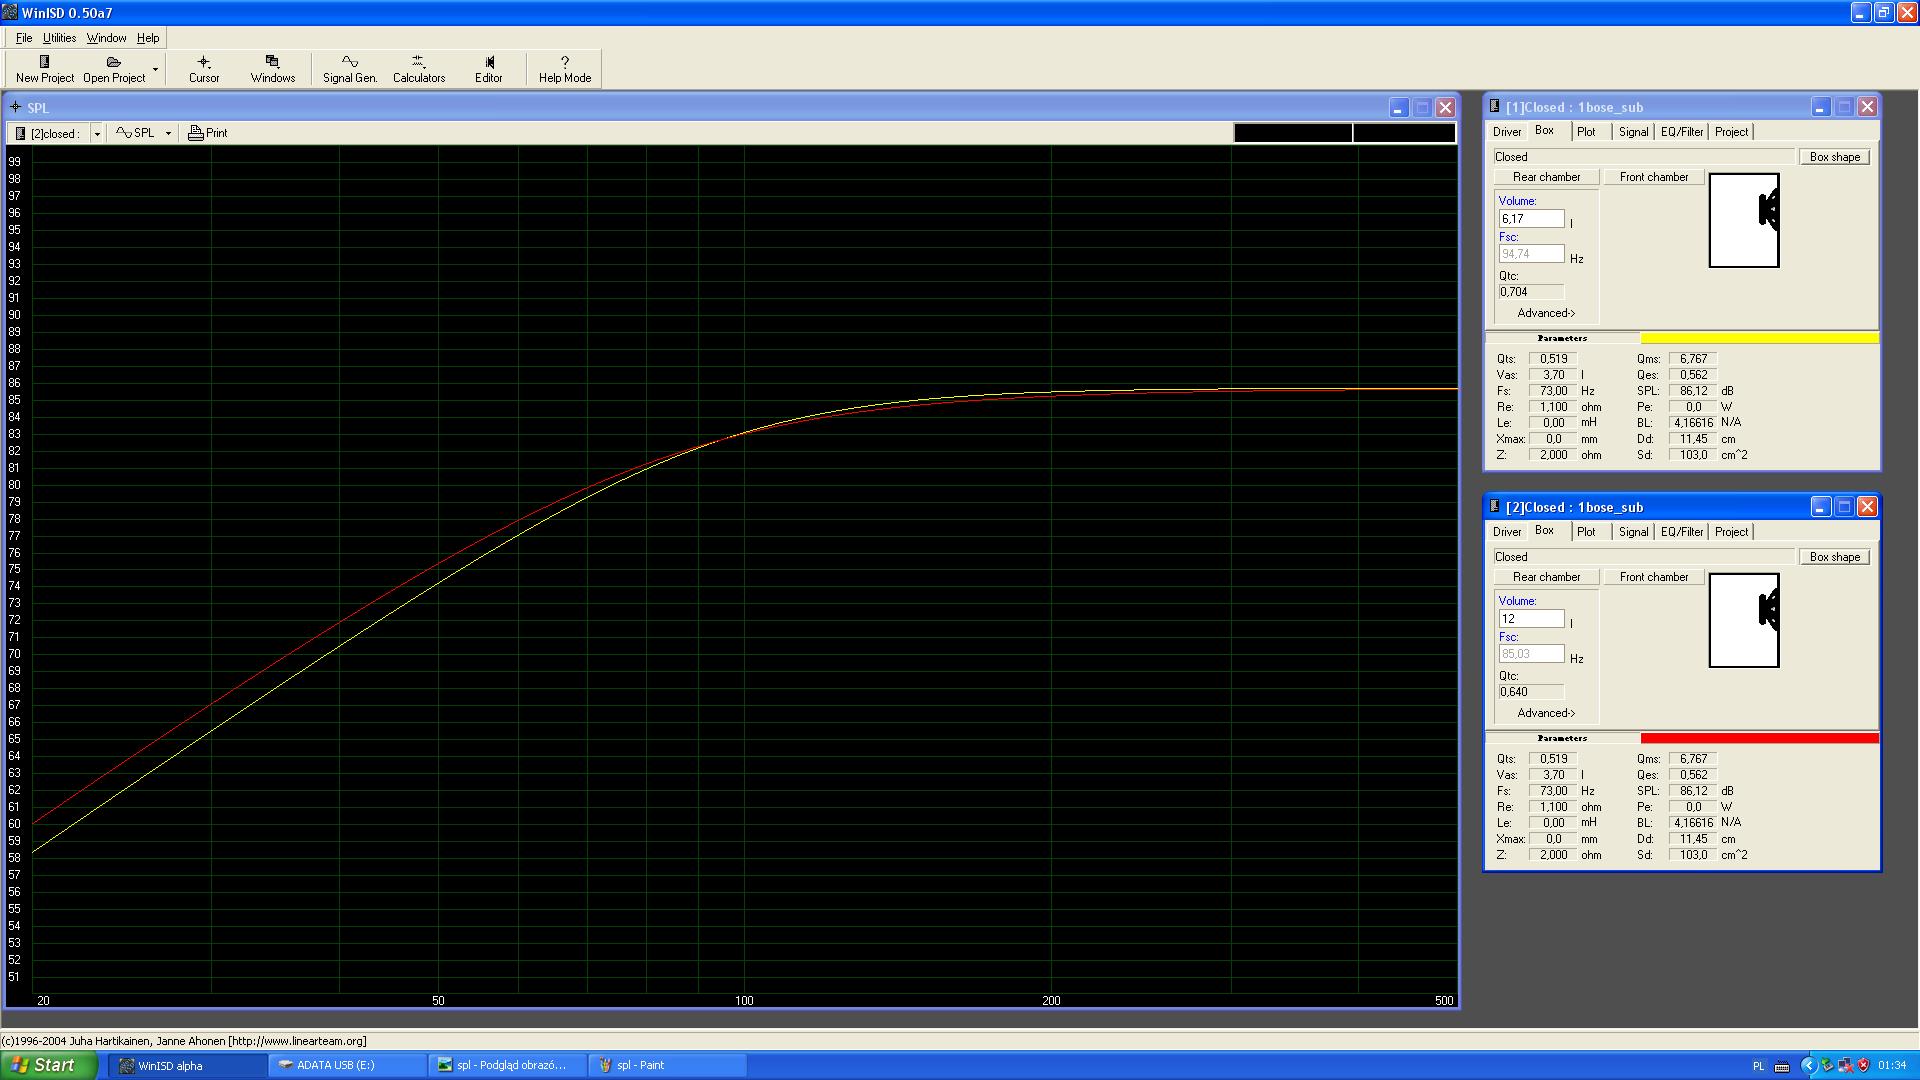Launch the Signal Gen. tool
The image size is (1920, 1080).
click(x=349, y=62)
